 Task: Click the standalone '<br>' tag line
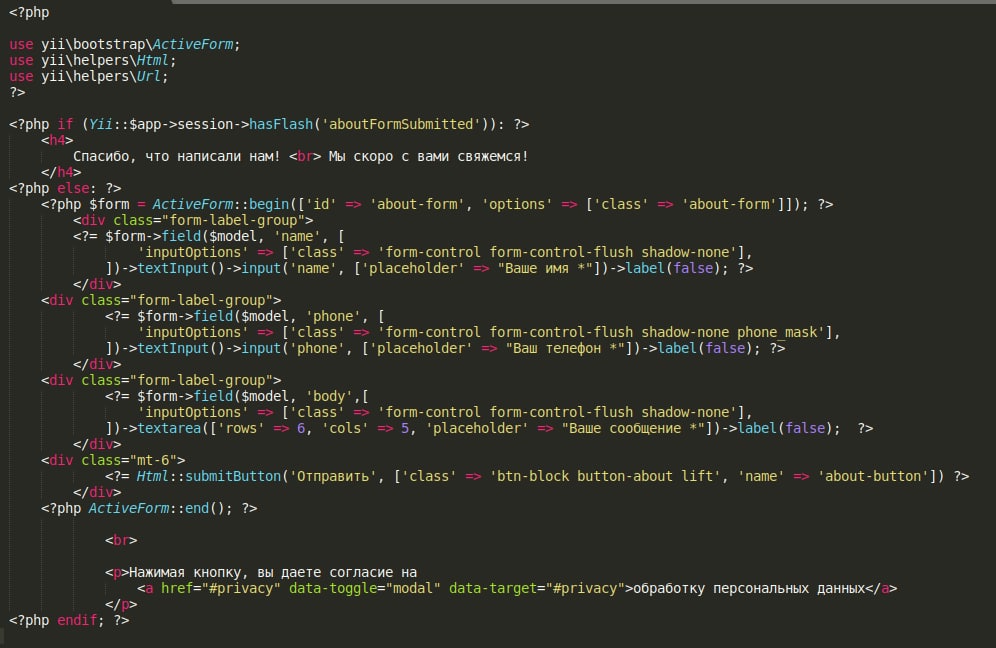coord(121,540)
